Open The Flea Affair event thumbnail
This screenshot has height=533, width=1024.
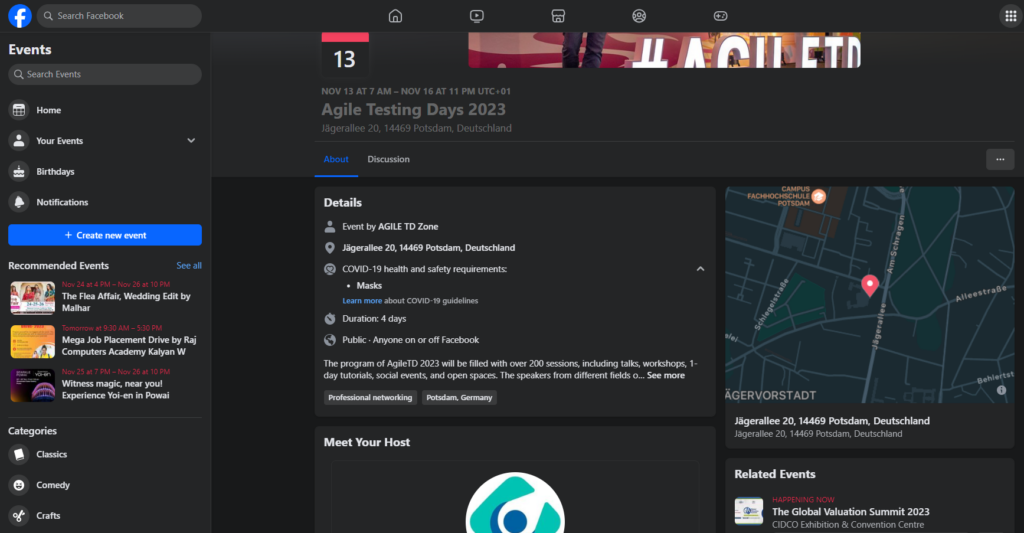(32, 297)
